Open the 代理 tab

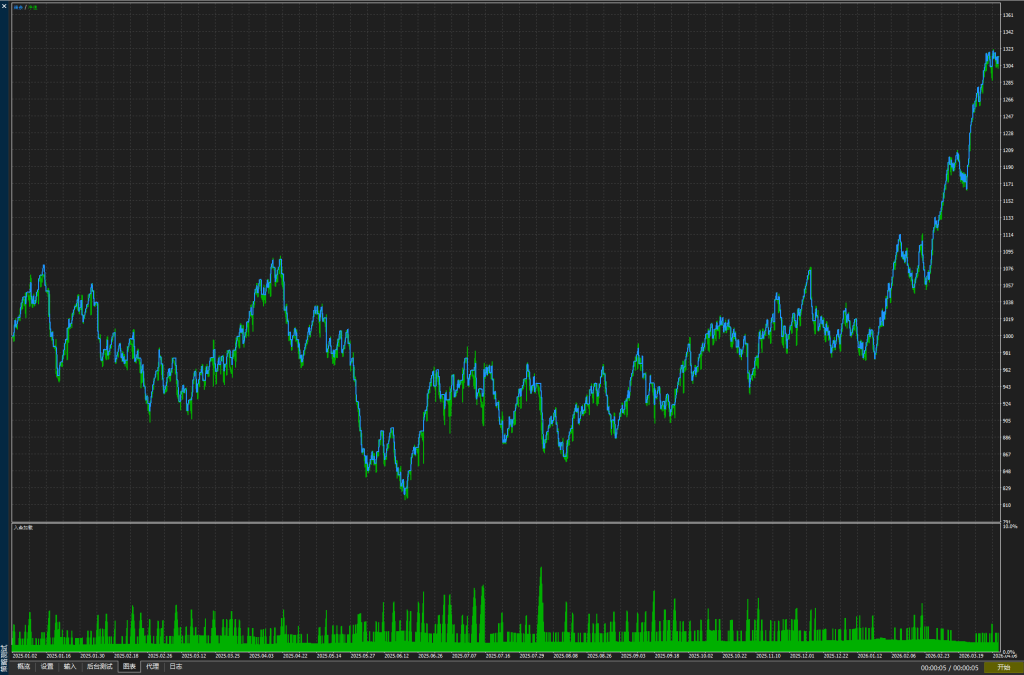(x=152, y=666)
